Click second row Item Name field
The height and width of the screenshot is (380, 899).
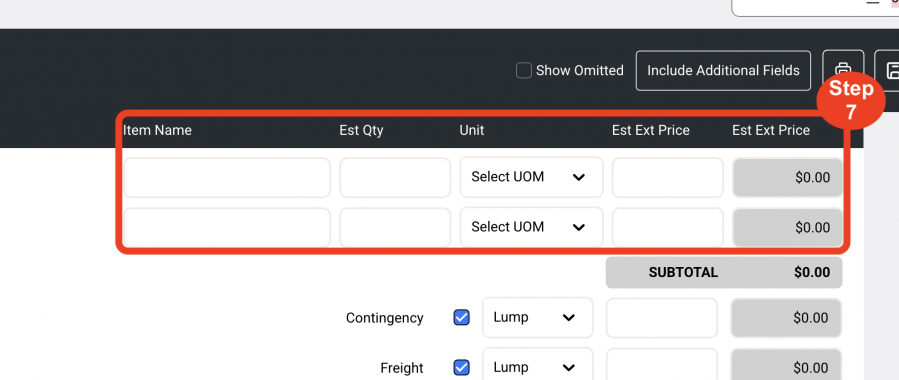coord(226,228)
